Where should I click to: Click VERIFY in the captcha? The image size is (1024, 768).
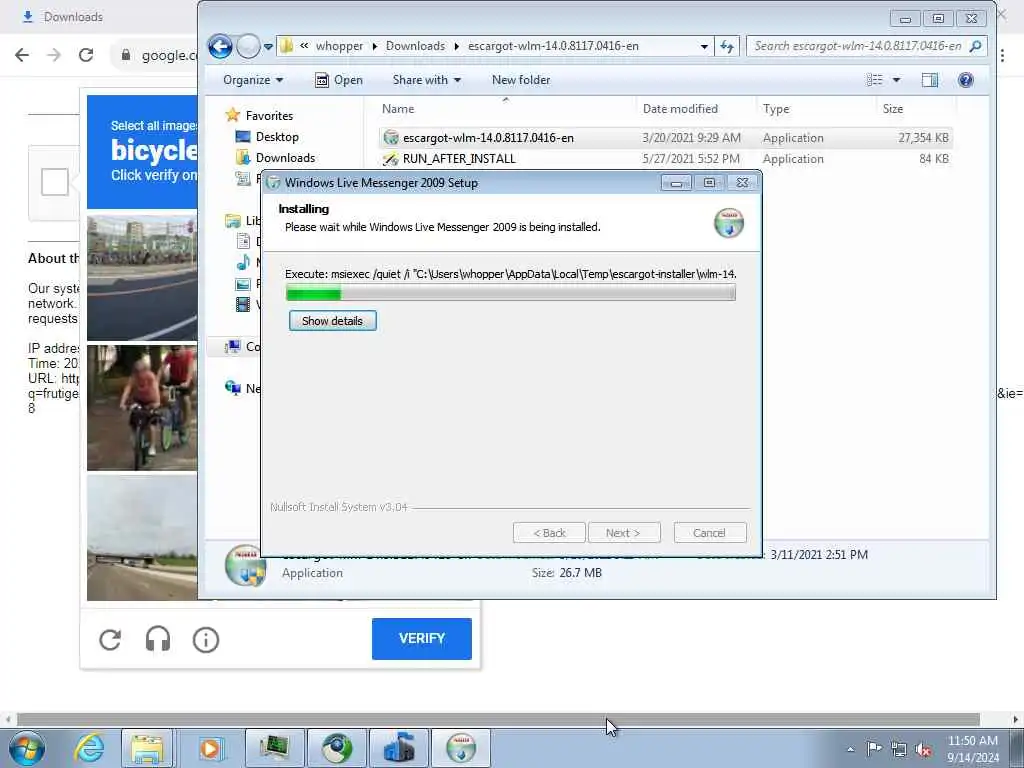(x=422, y=639)
